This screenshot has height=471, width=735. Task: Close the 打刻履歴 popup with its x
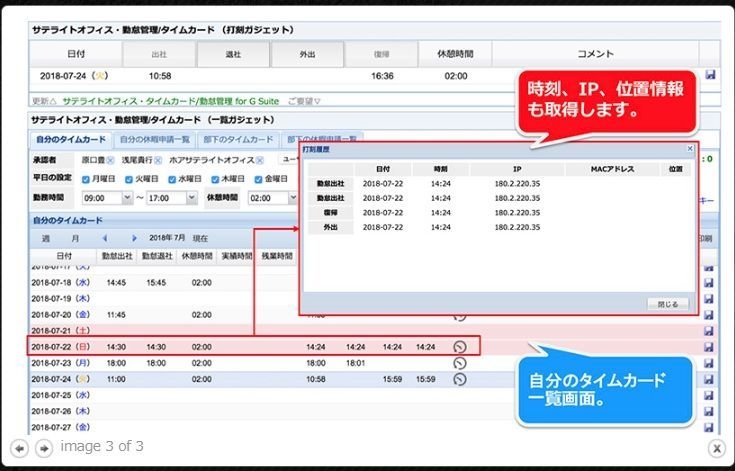(690, 149)
